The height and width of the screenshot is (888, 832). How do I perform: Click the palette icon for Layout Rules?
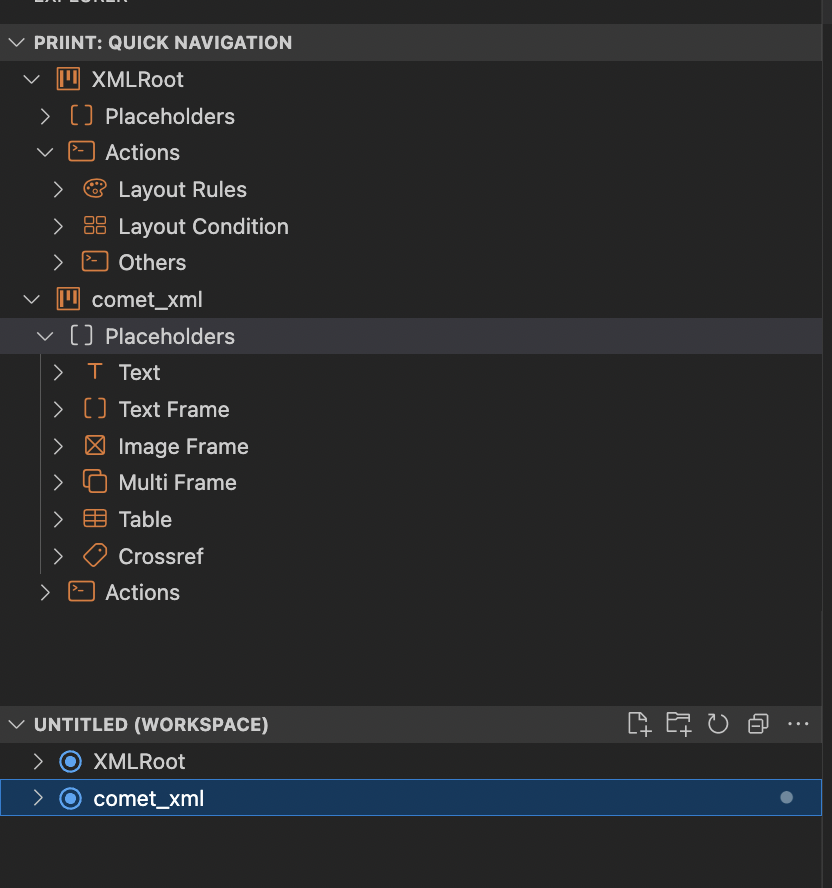95,189
